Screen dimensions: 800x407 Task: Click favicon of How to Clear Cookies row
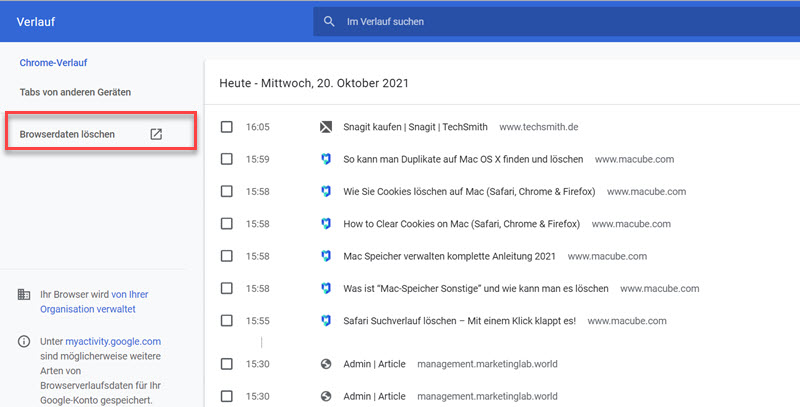pos(326,223)
